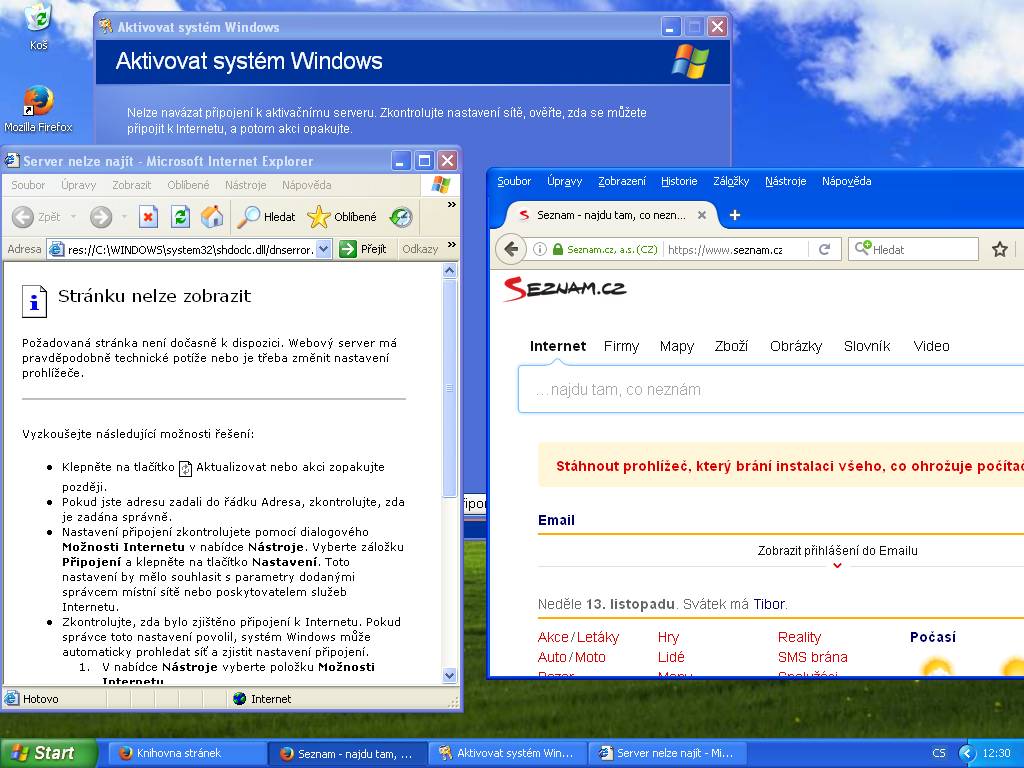Image resolution: width=1024 pixels, height=768 pixels.
Task: Expand the Odkazy links bar chevron
Action: [x=451, y=245]
